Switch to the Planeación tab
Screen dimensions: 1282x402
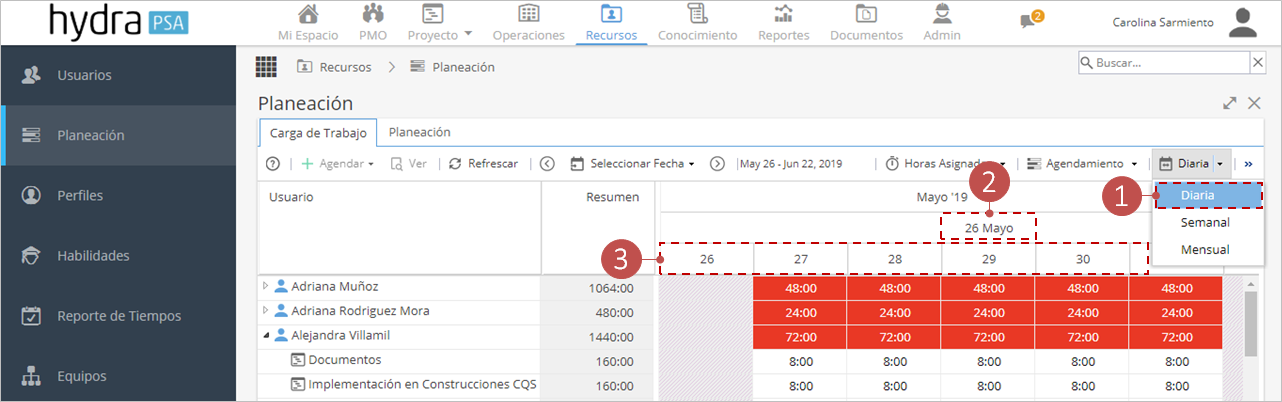pyautogui.click(x=419, y=132)
